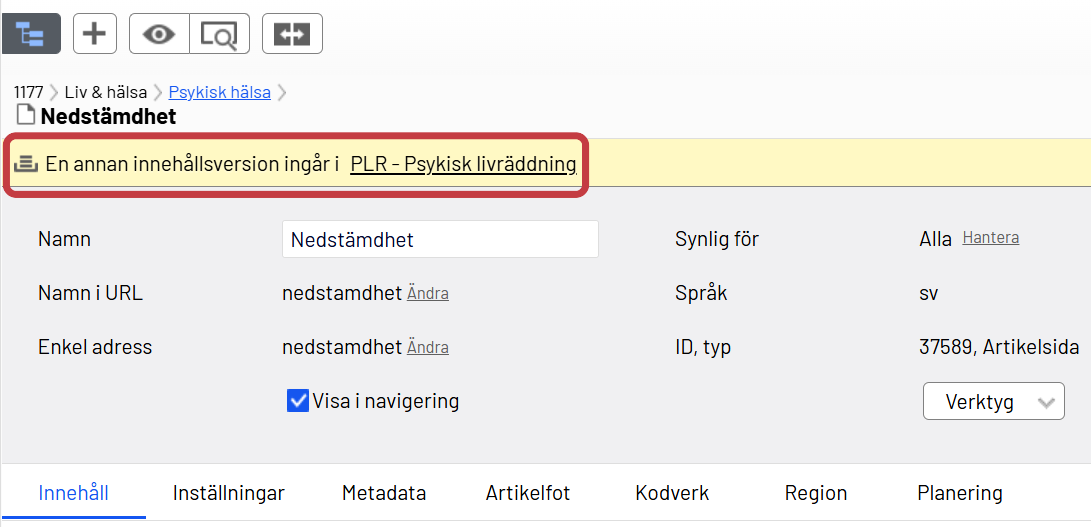Open the Verktyg dropdown
The height and width of the screenshot is (527, 1091).
click(993, 402)
